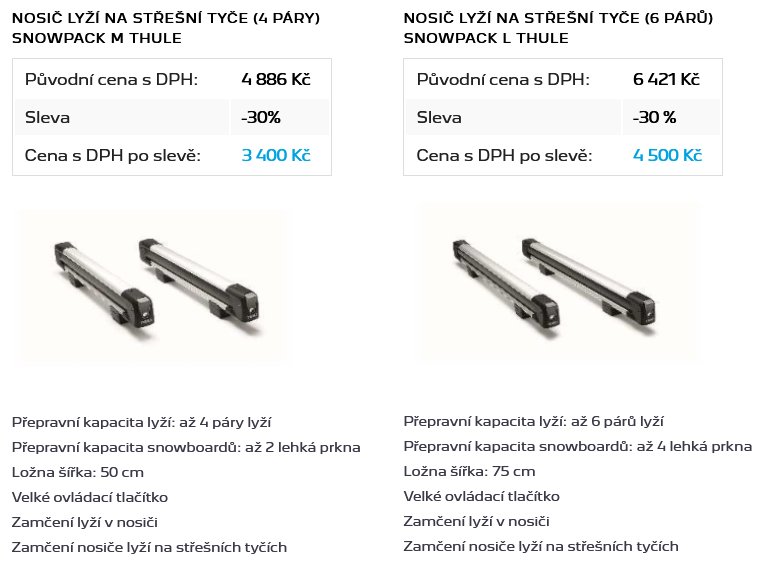Open the 6-pair SnowPack L Thule ski carrier title
Image resolution: width=772 pixels, height=568 pixels.
(558, 28)
